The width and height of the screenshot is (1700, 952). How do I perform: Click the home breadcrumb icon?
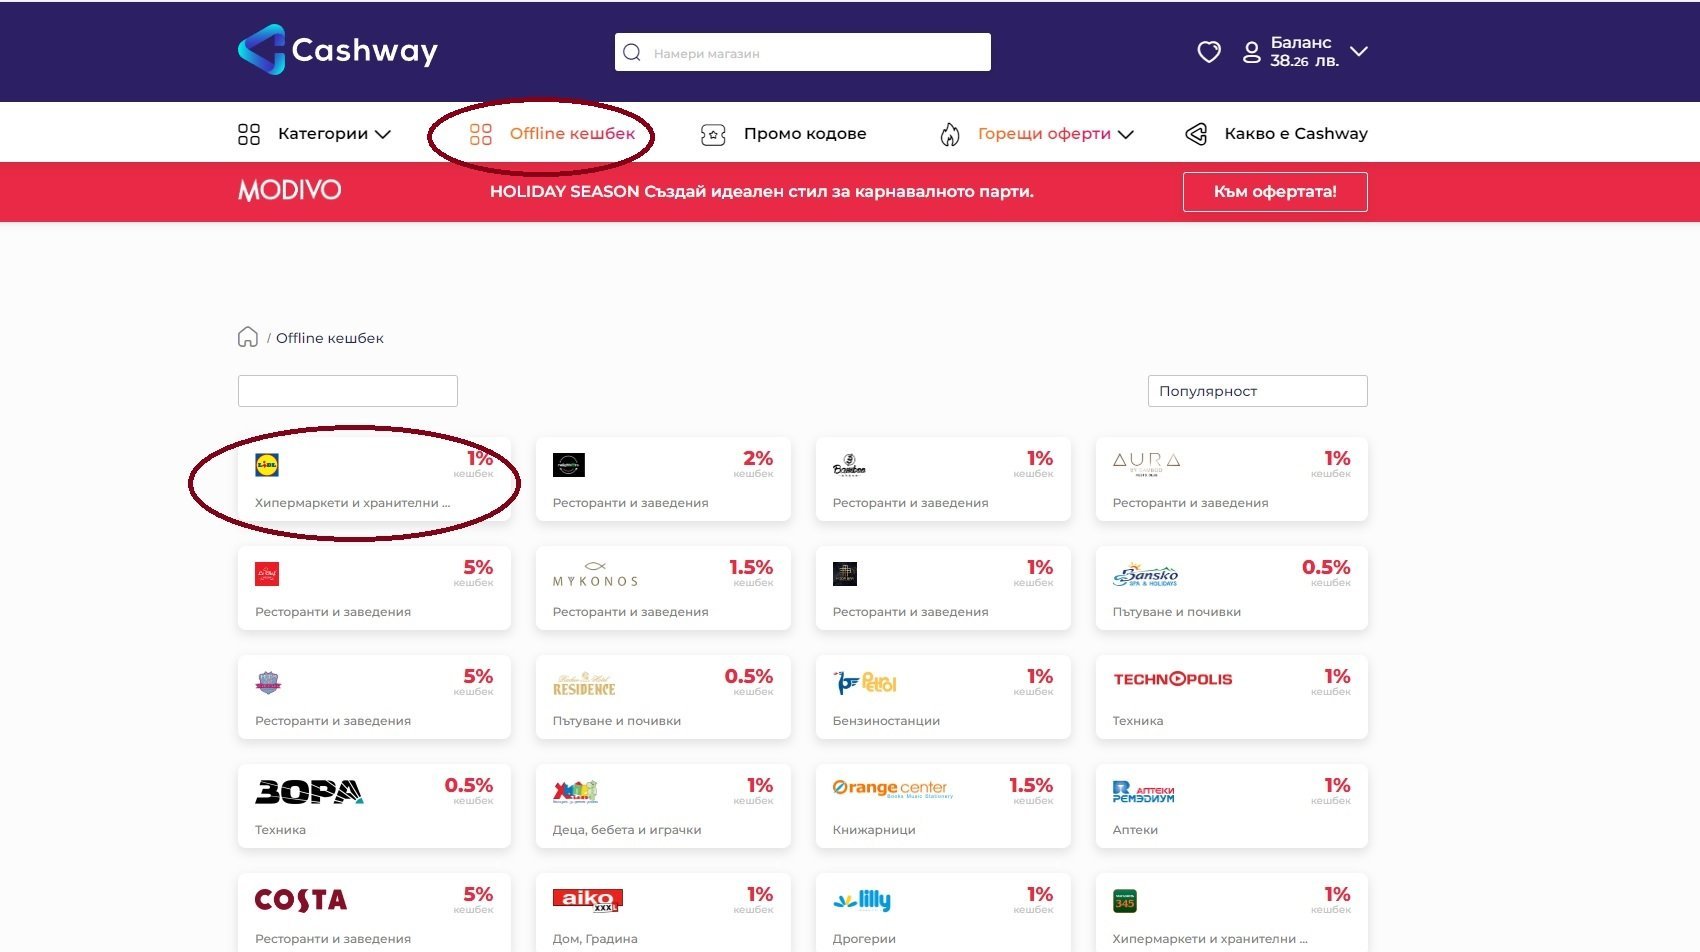[x=248, y=337]
